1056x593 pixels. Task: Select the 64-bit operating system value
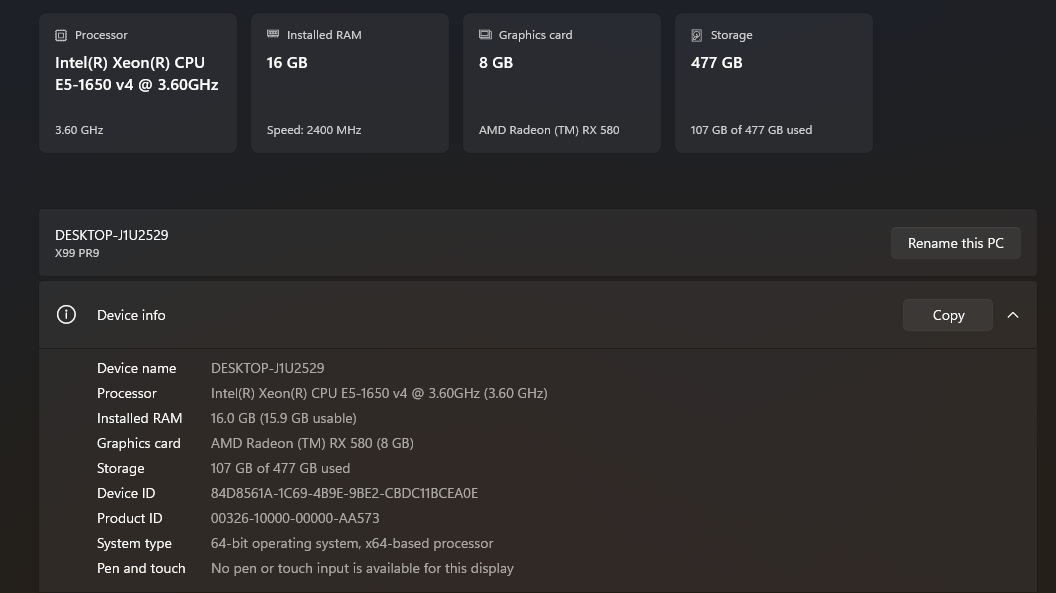coord(352,543)
